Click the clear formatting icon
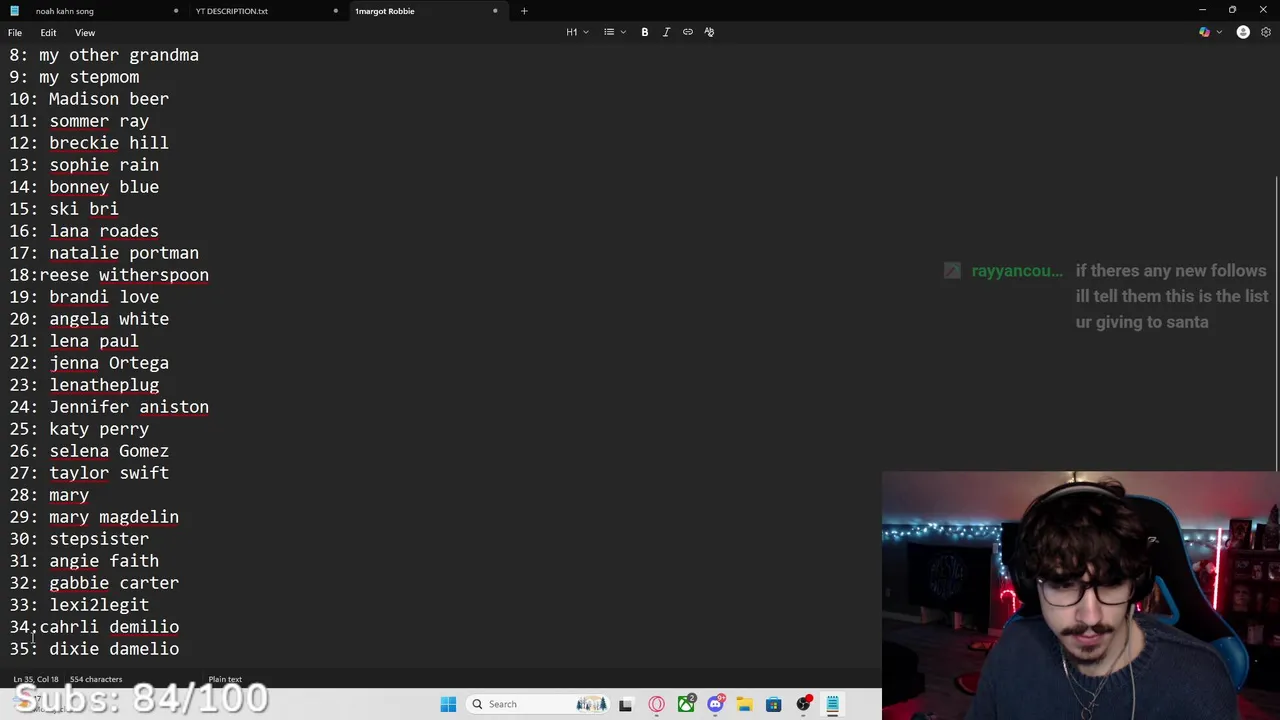 [x=709, y=32]
